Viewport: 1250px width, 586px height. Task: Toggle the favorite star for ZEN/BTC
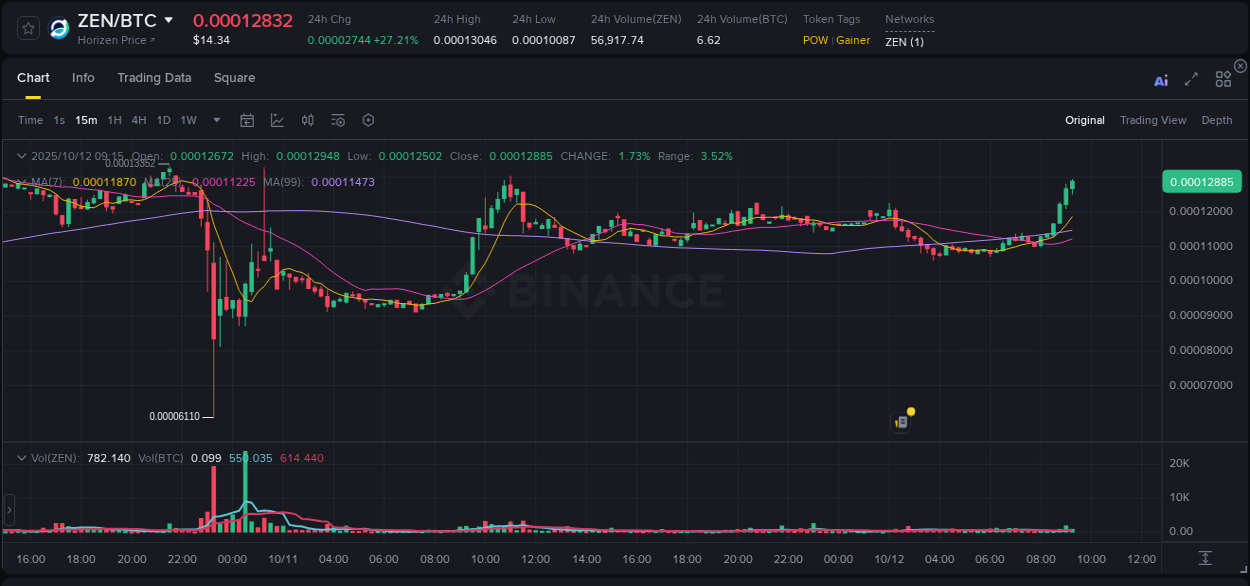tap(28, 27)
